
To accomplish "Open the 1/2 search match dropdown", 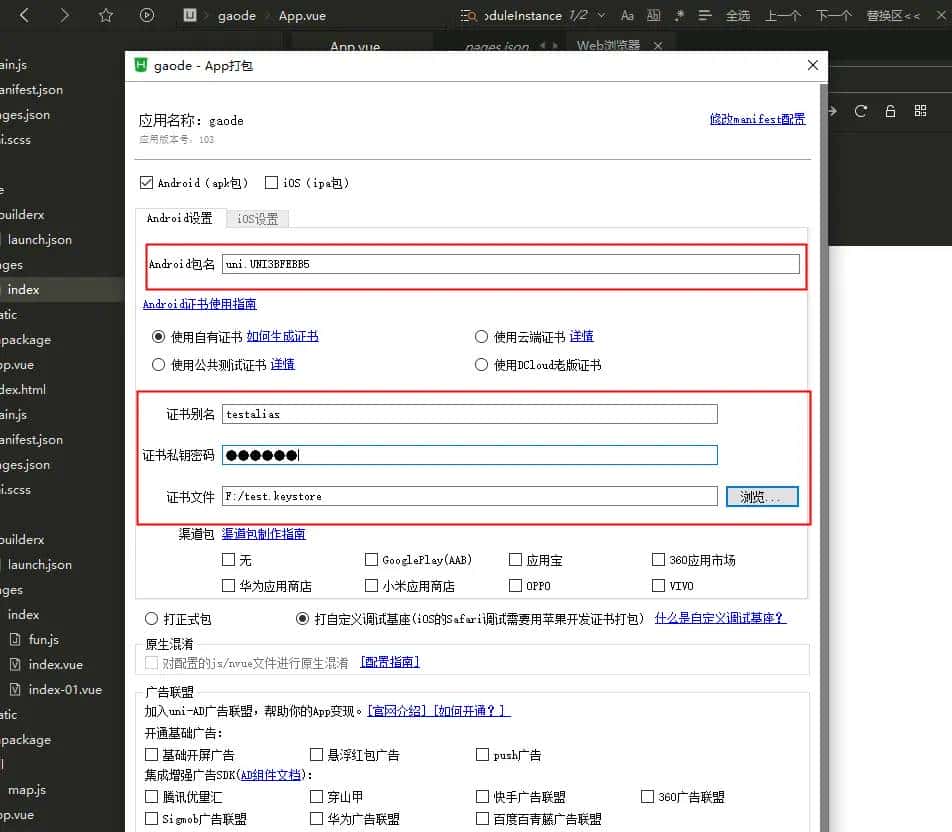I will click(601, 16).
